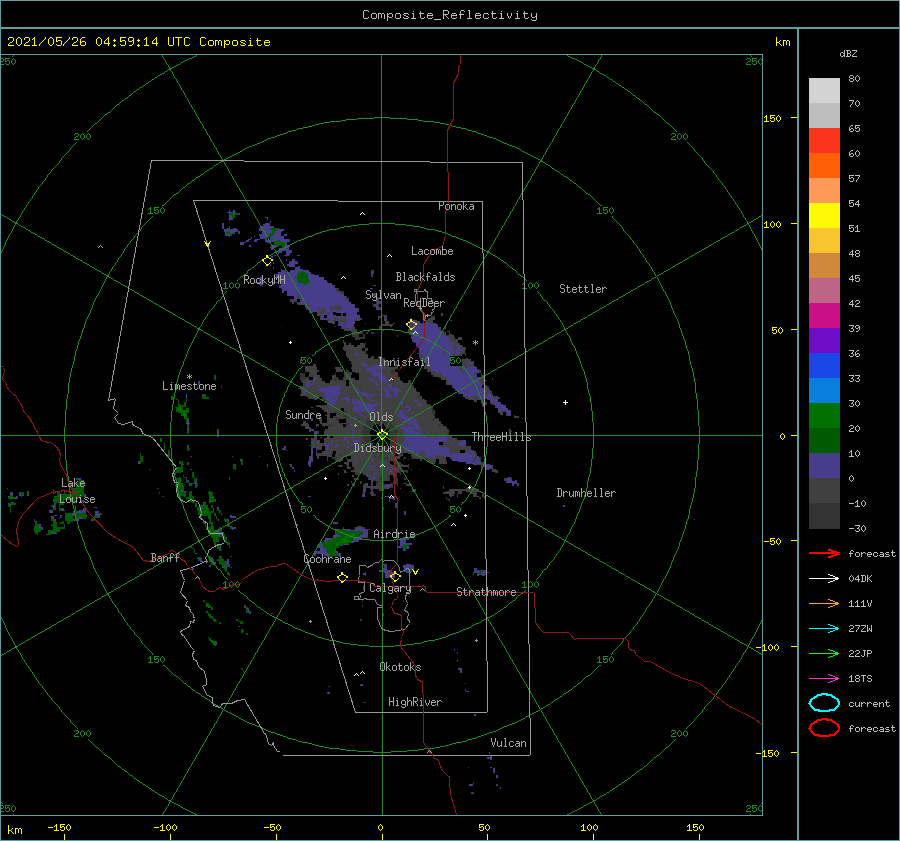Click the white plus marker west of Drumheller
900x841 pixels.
click(x=565, y=402)
